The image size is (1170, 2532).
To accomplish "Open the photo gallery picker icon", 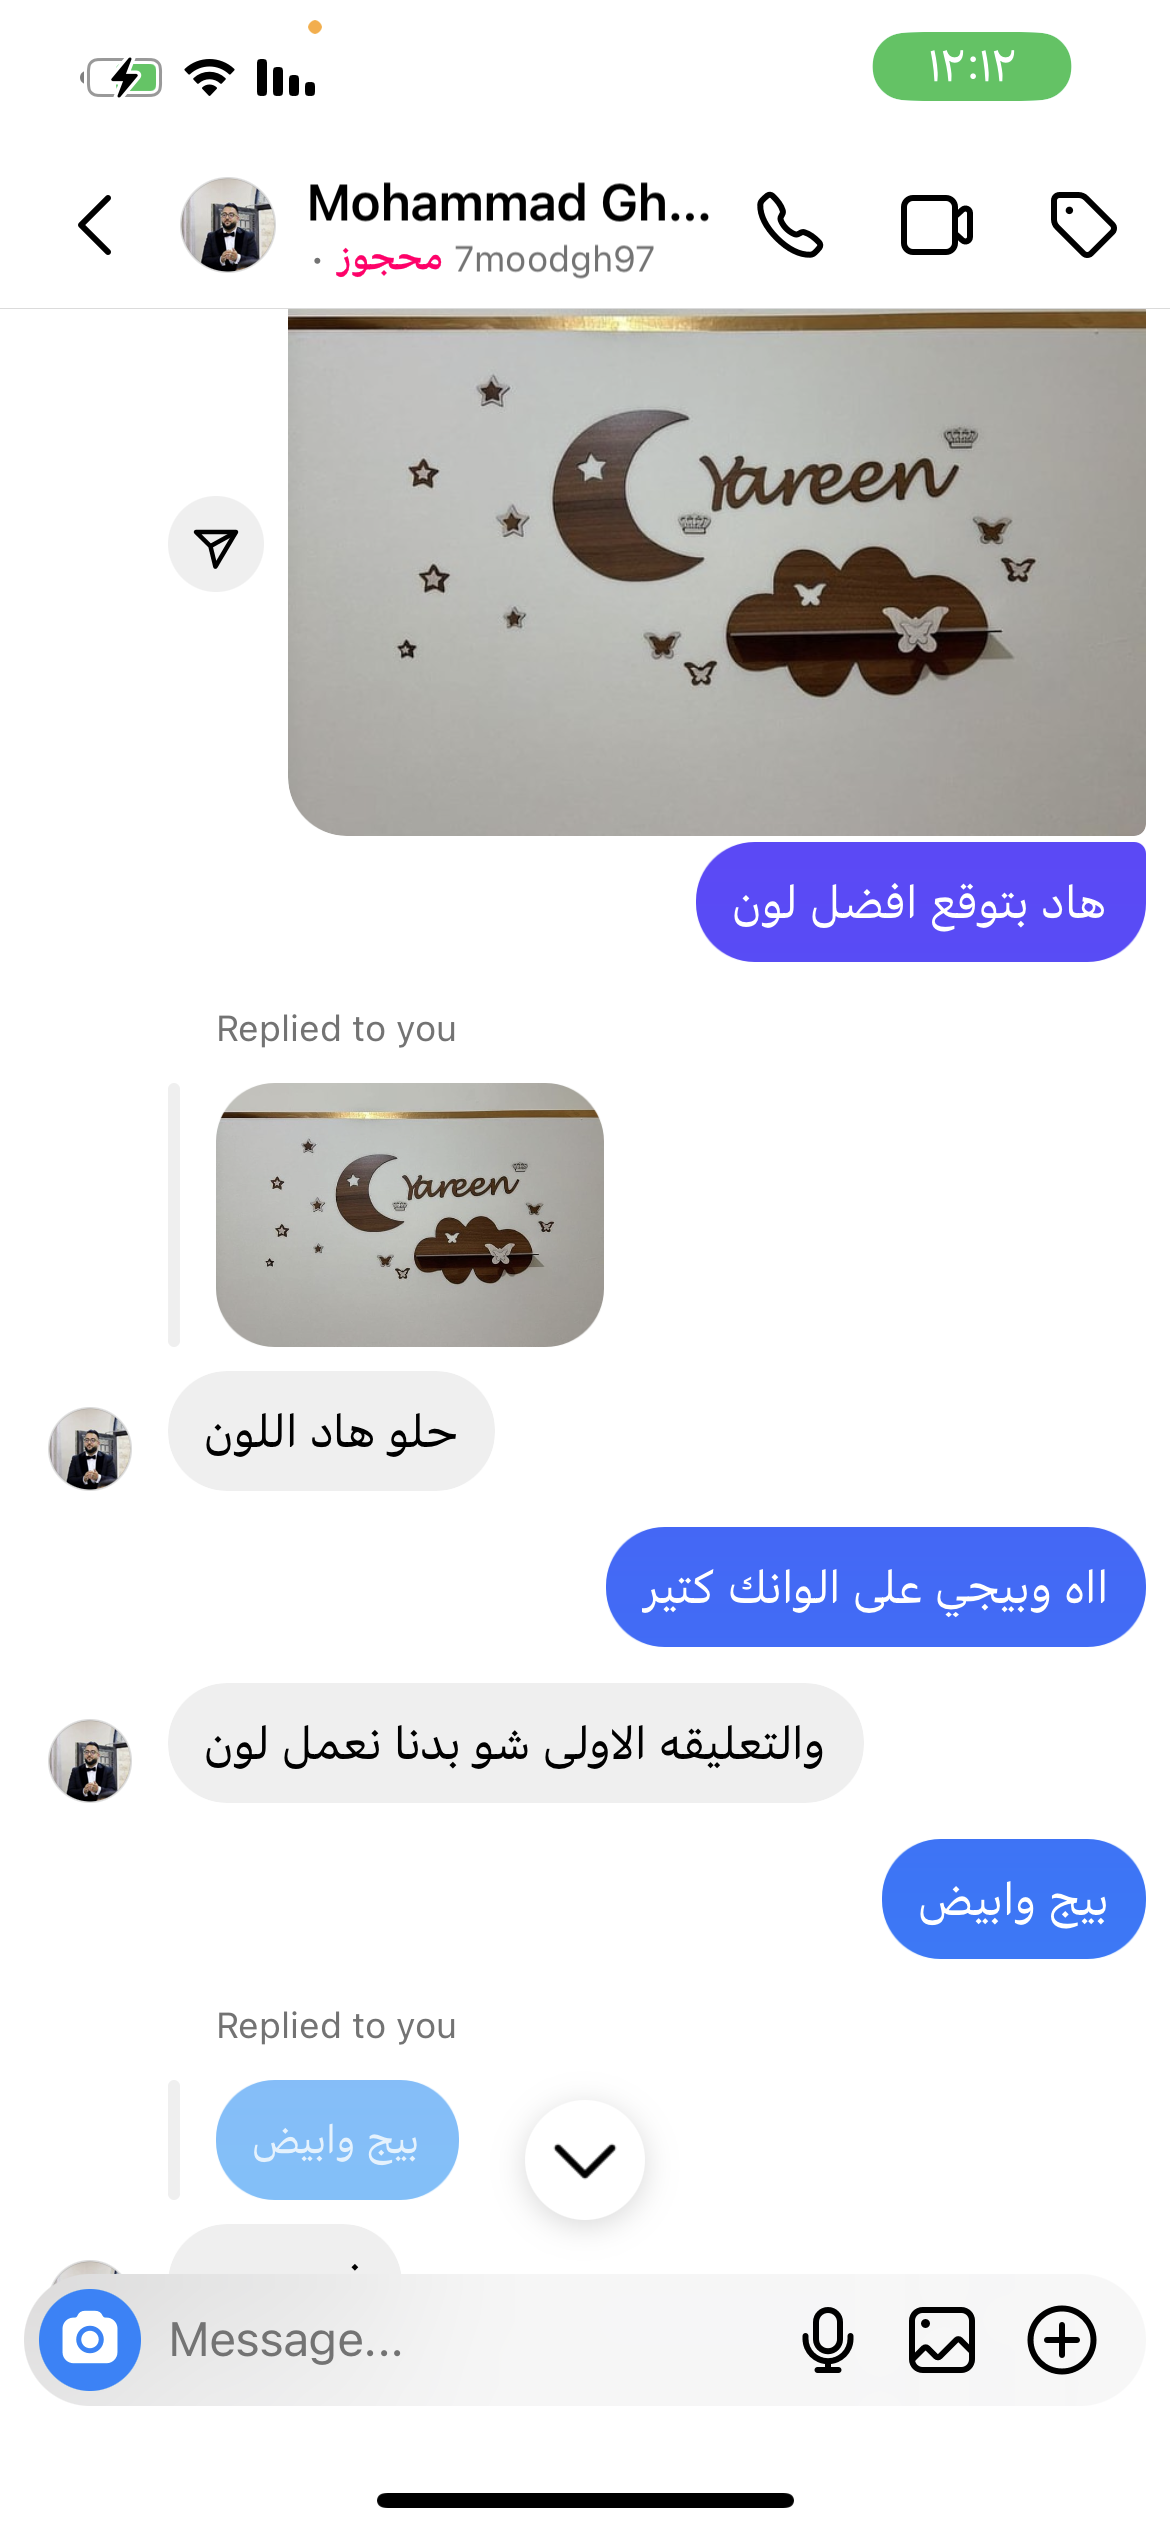I will click(x=942, y=2340).
